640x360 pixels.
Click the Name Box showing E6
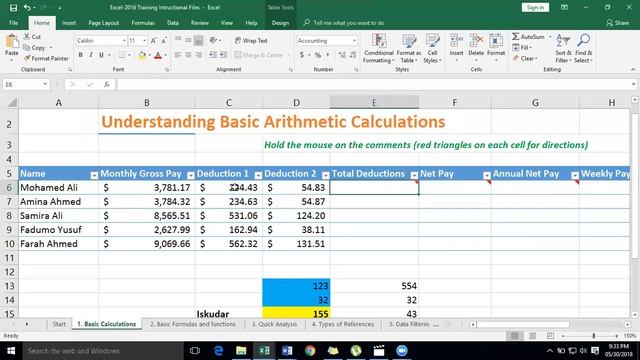click(x=25, y=84)
